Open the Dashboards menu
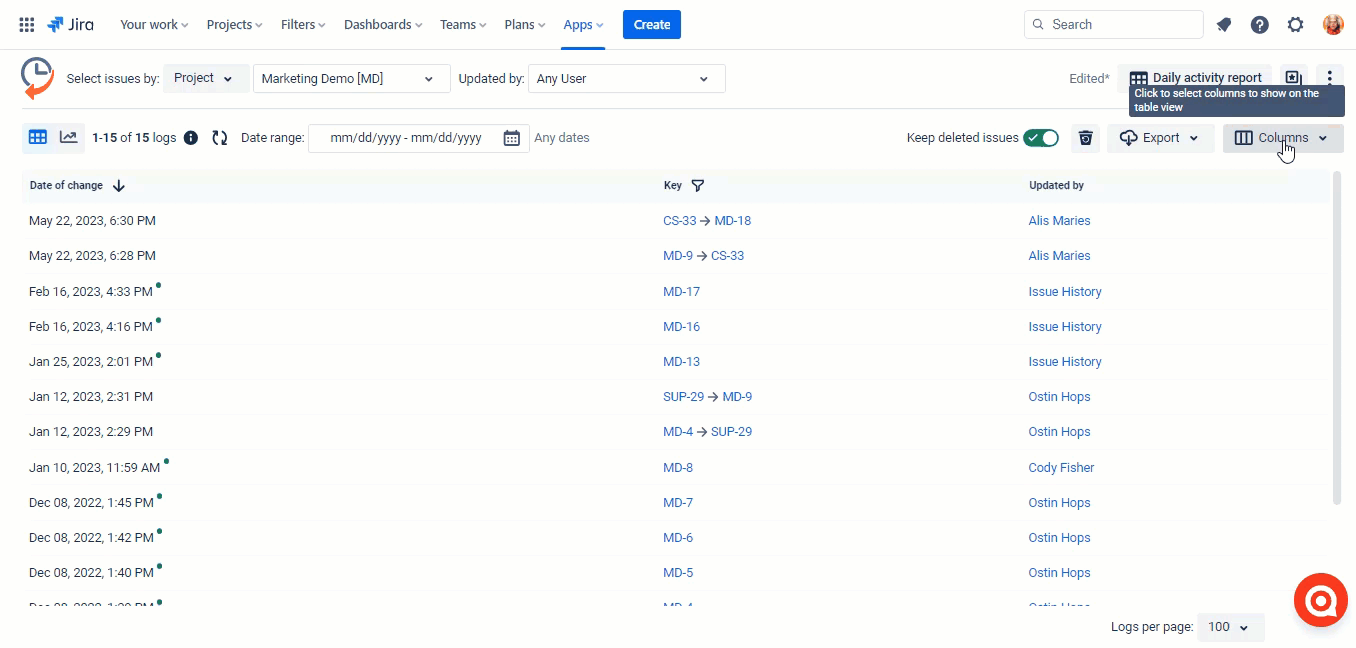 383,25
